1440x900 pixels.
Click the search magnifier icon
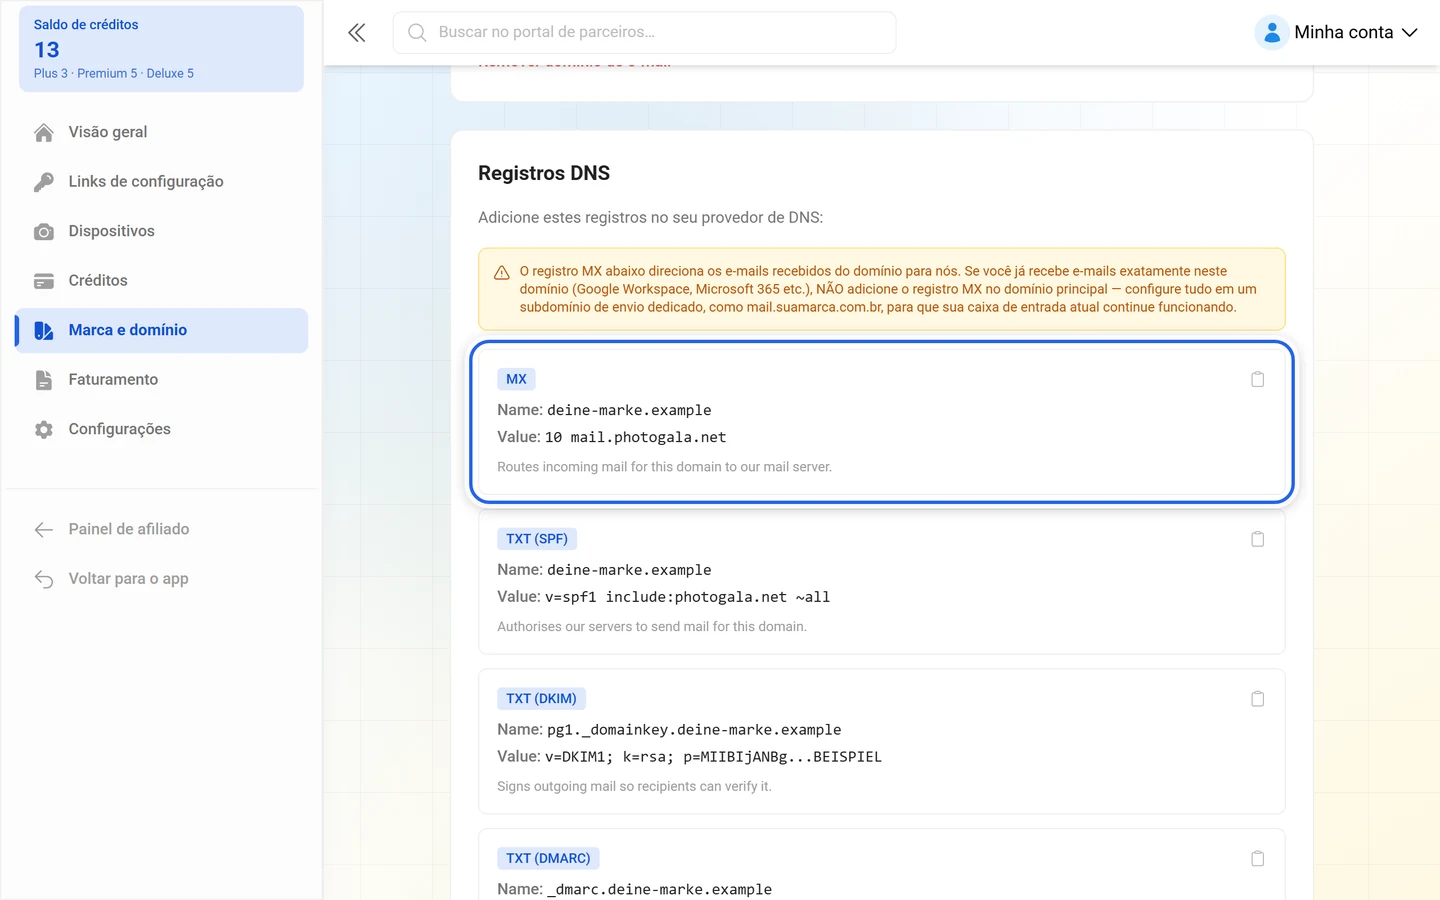(x=417, y=33)
